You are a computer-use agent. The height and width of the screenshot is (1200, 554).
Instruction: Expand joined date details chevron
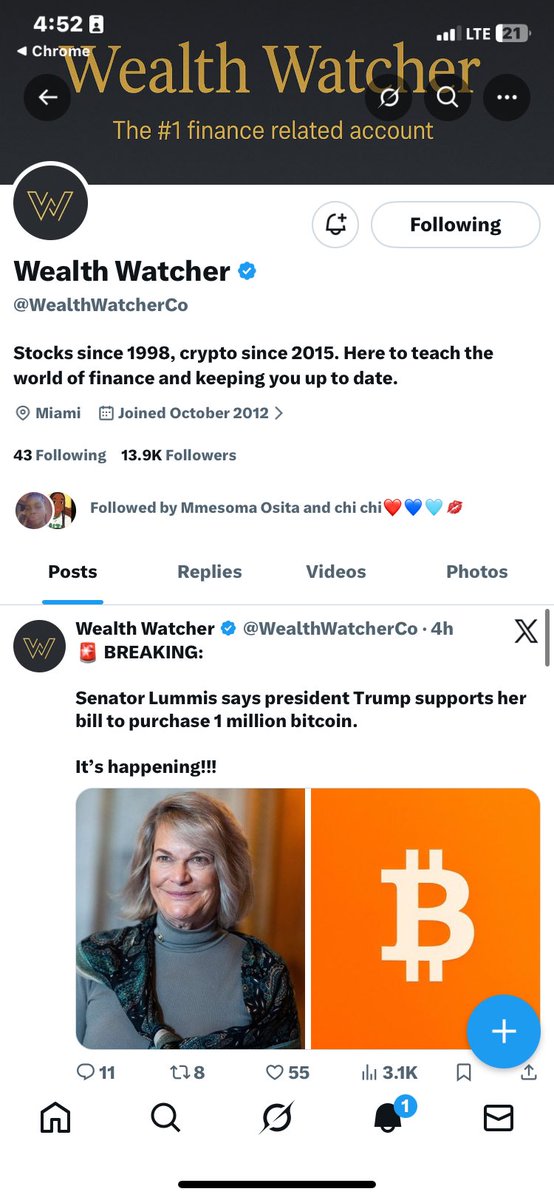279,413
